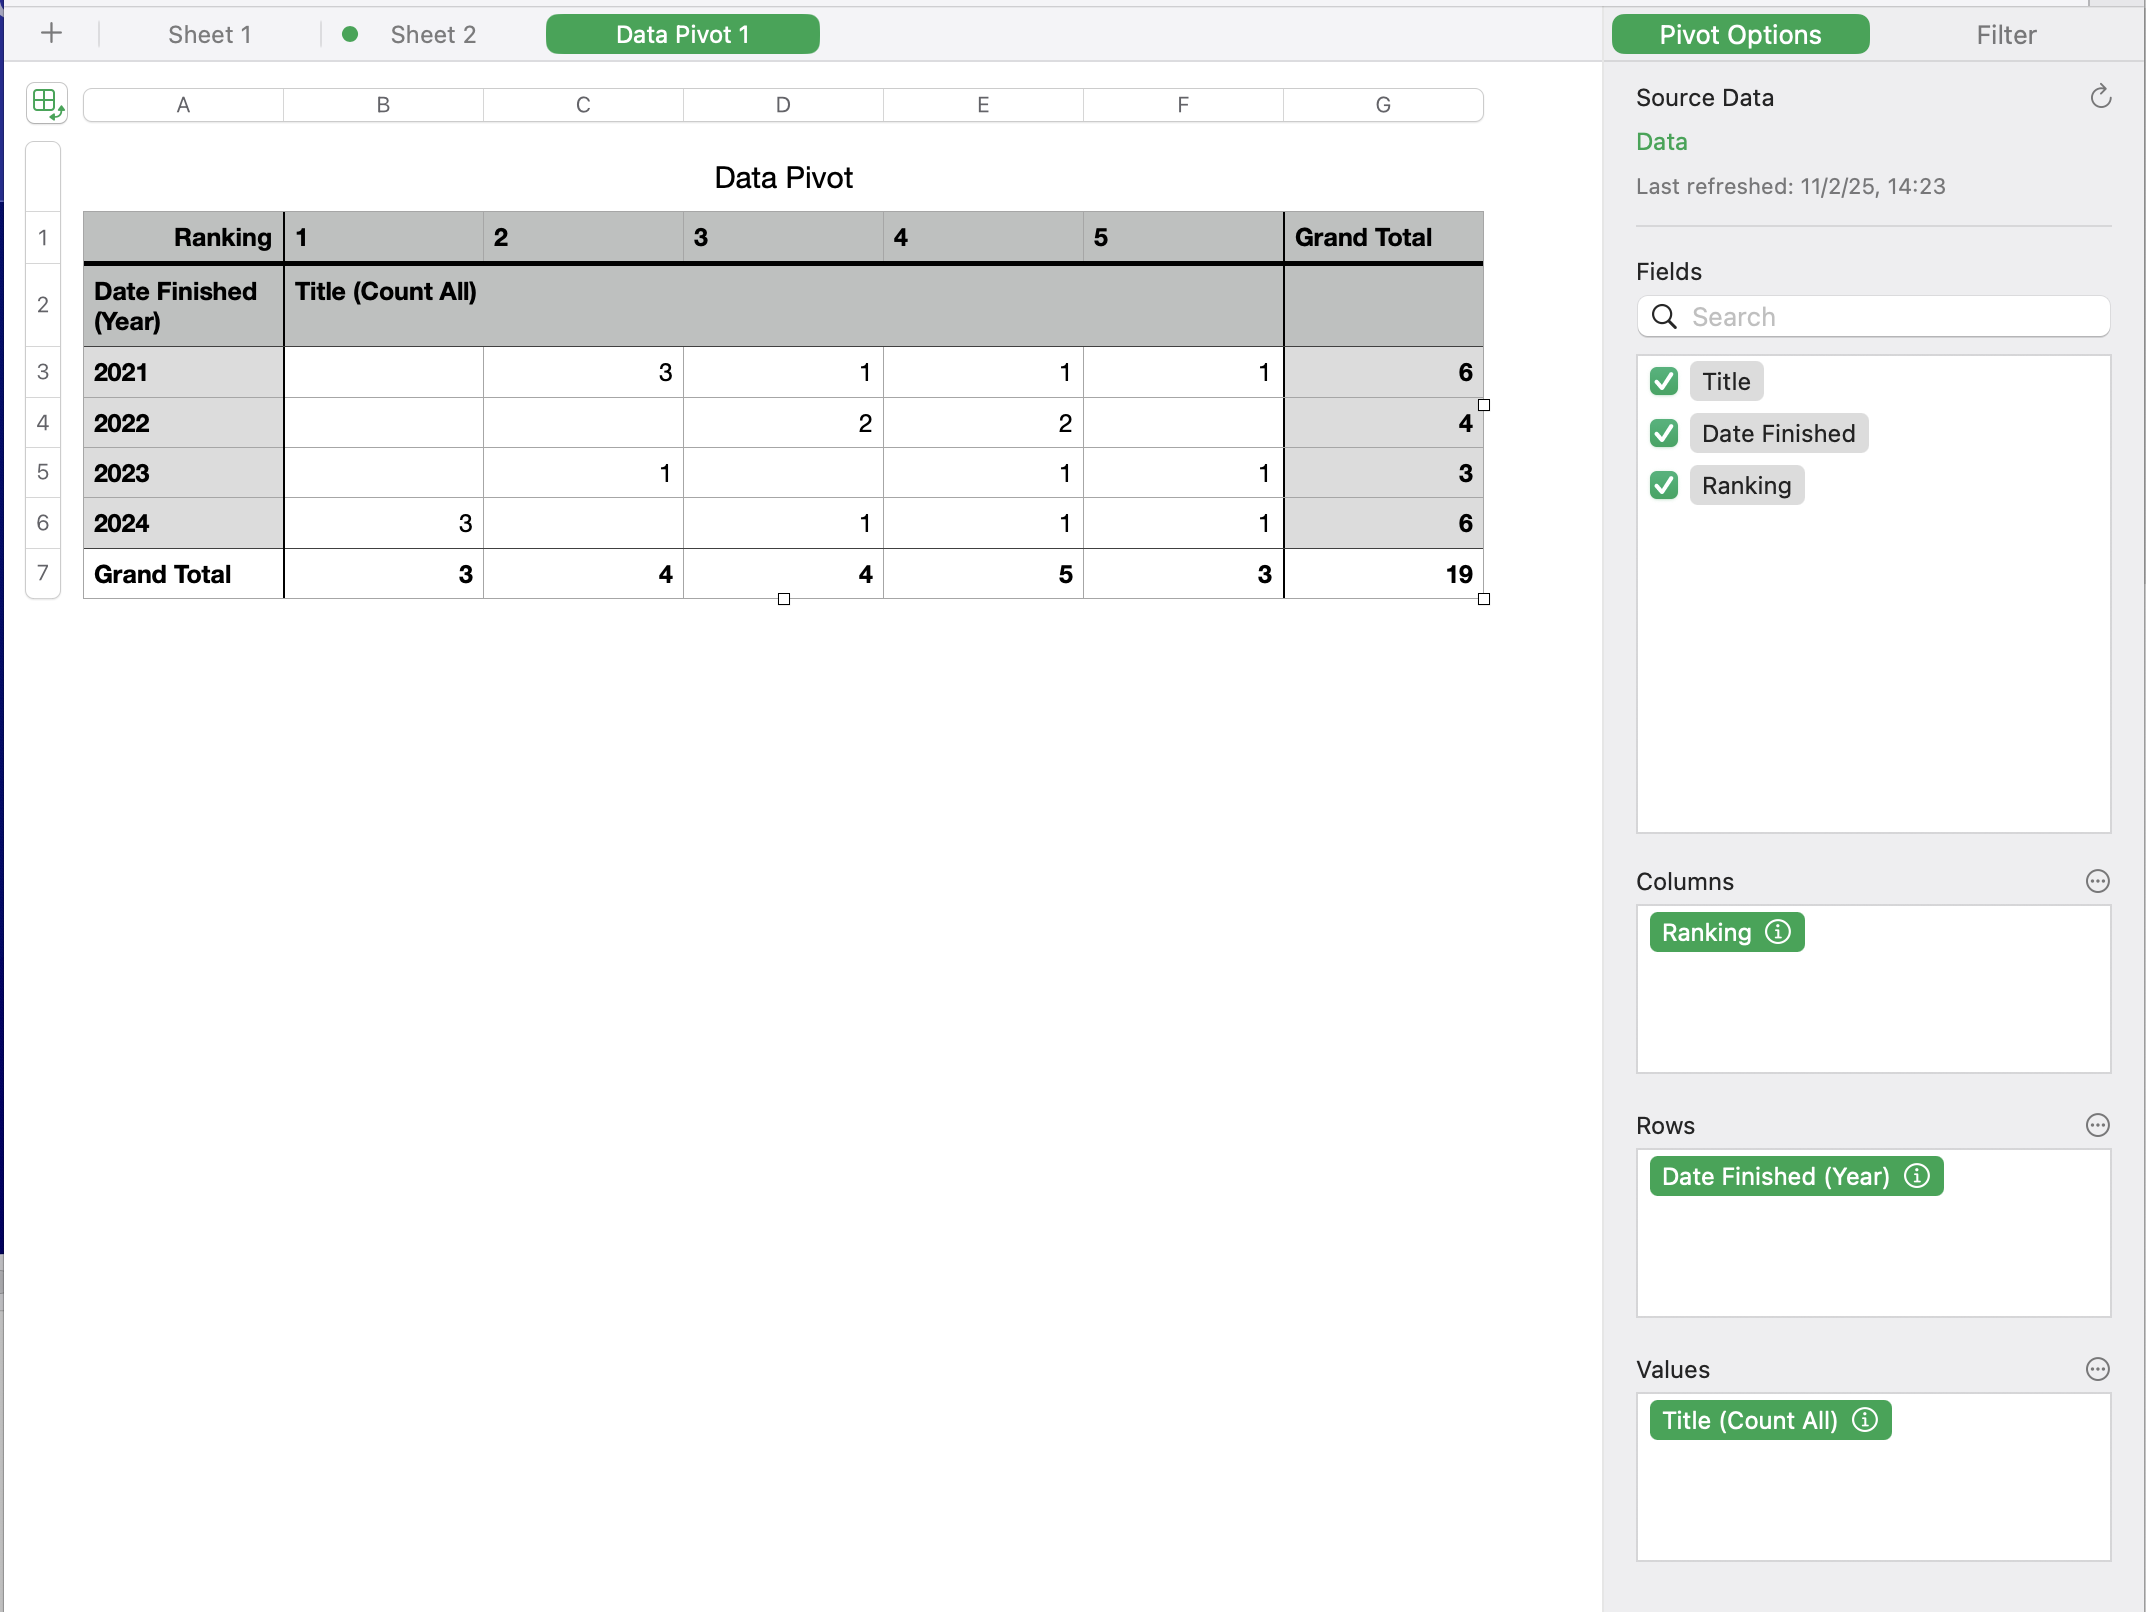This screenshot has height=1612, width=2146.
Task: Uncheck the Title field checkbox
Action: click(x=1664, y=381)
